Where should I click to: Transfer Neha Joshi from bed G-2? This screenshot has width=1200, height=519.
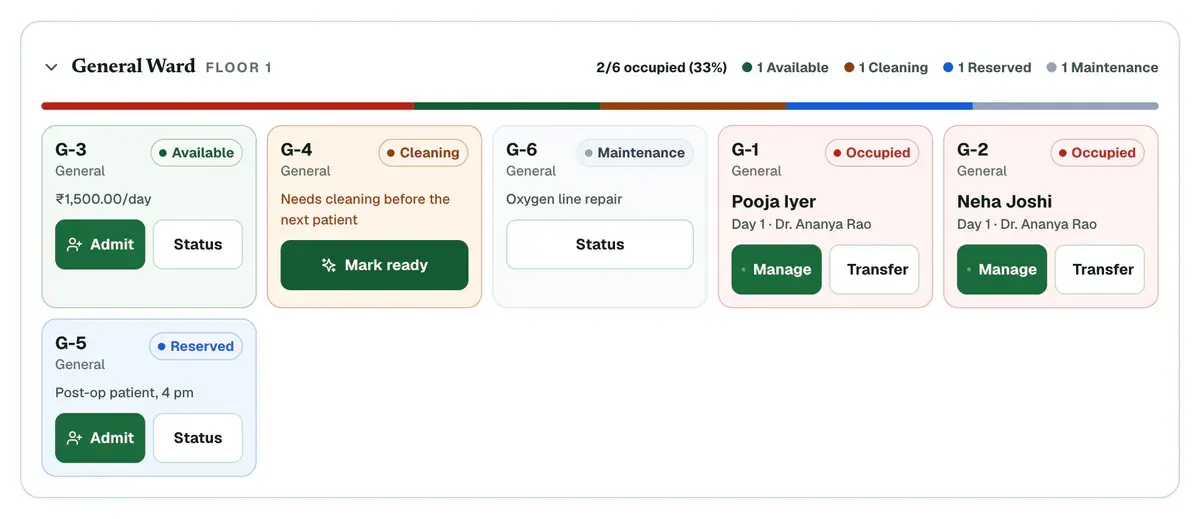(1100, 269)
